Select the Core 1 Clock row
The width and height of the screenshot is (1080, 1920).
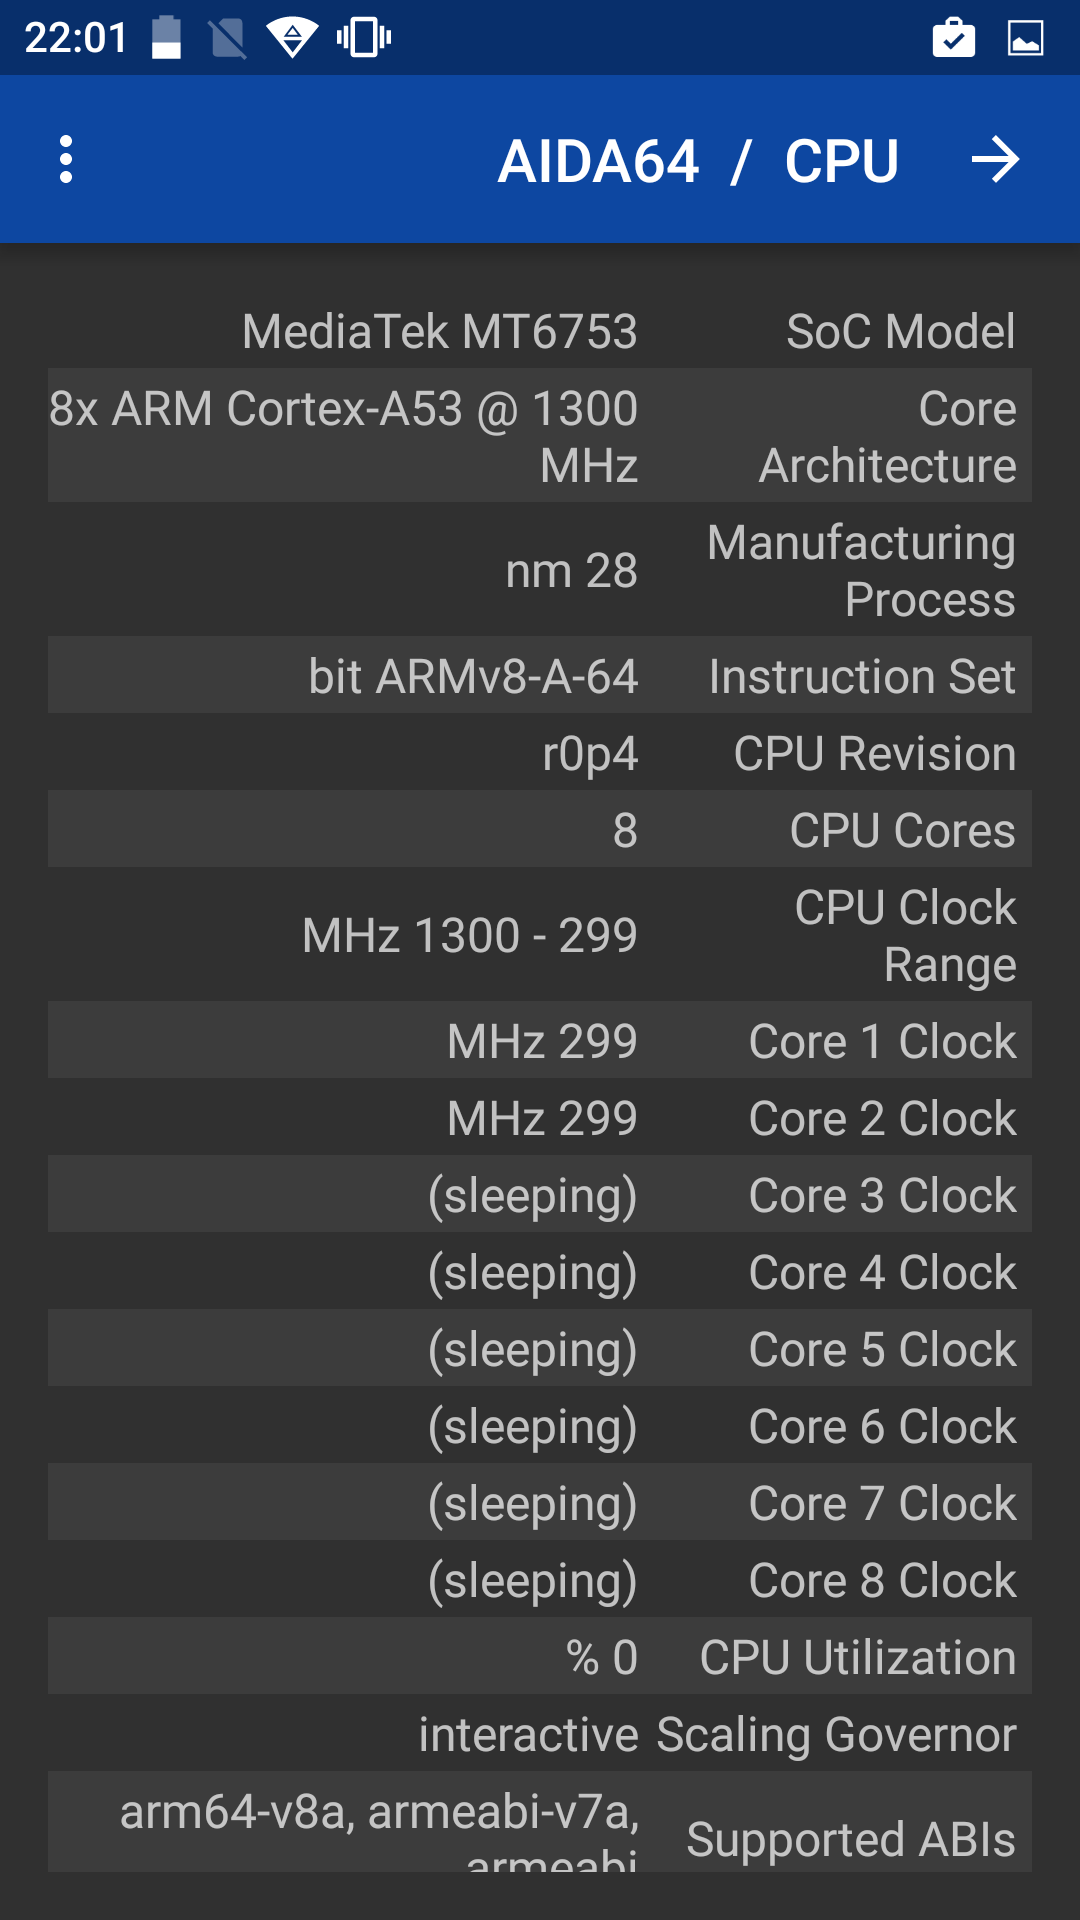click(x=540, y=1041)
